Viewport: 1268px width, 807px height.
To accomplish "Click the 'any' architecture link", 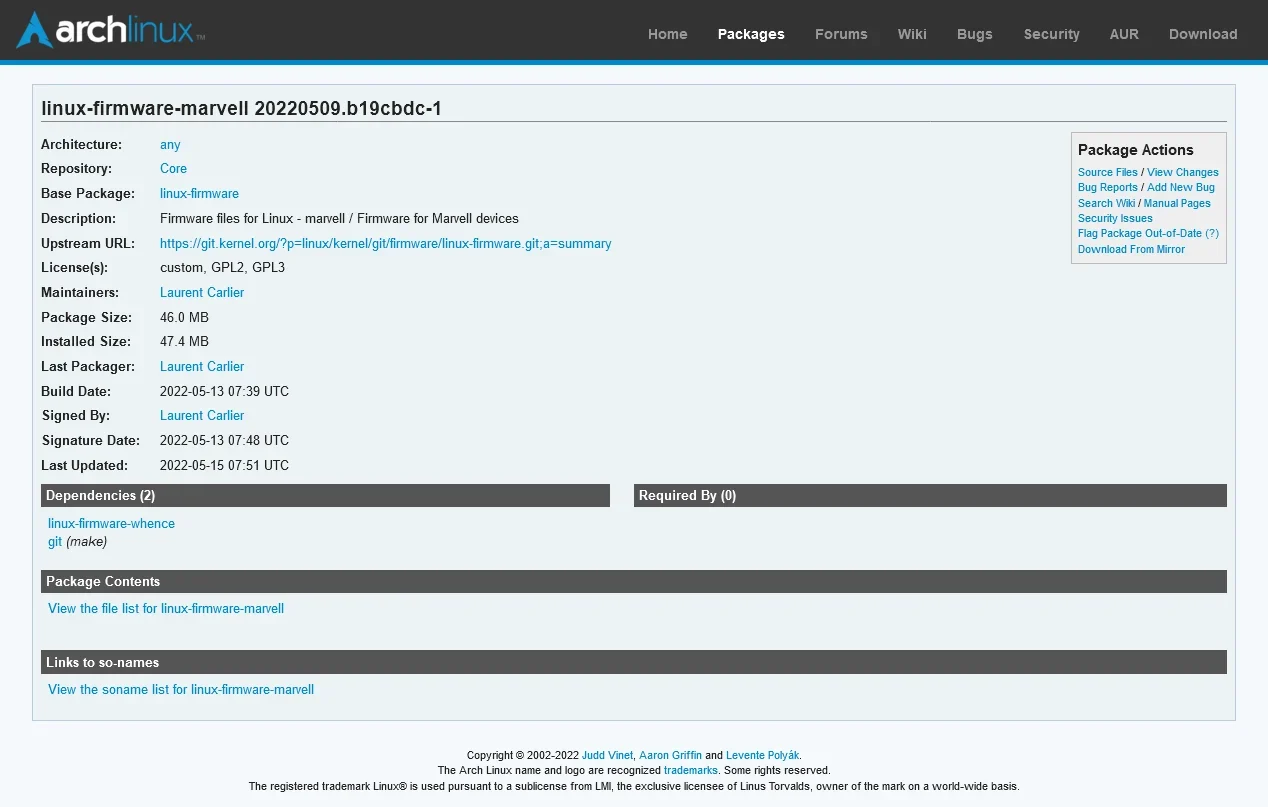I will pyautogui.click(x=170, y=145).
